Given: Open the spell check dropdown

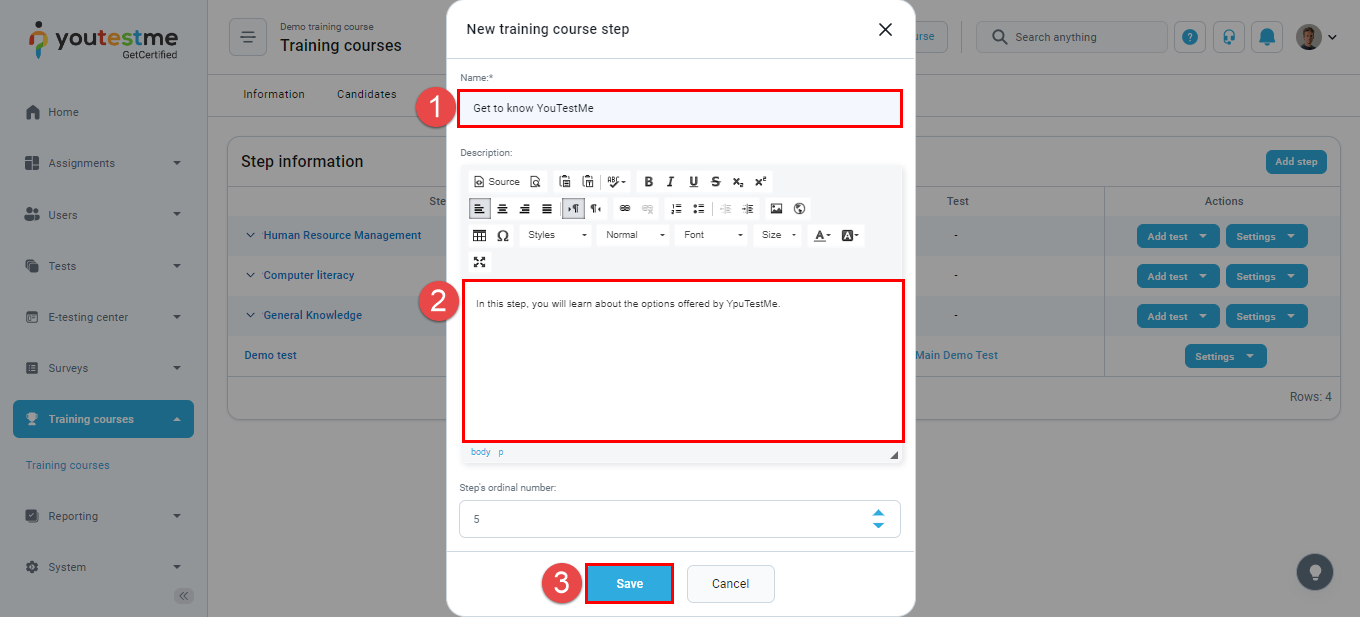Looking at the screenshot, I should [617, 182].
